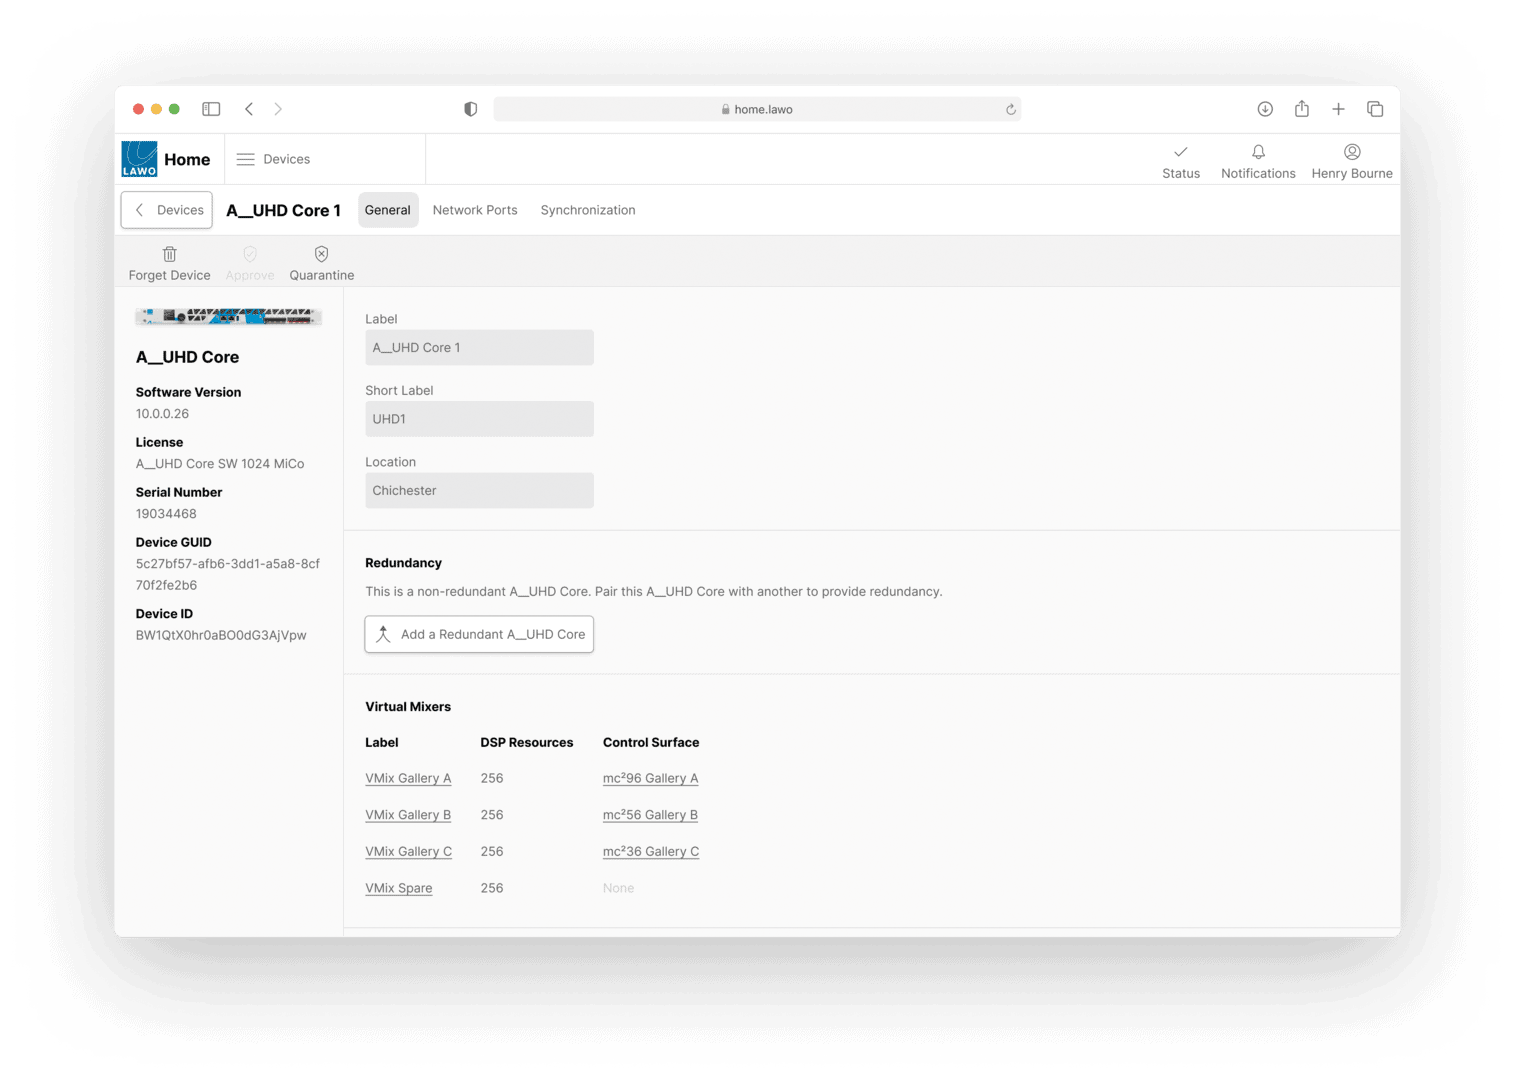1515x1080 pixels.
Task: Click the Lawo logo icon
Action: [140, 159]
